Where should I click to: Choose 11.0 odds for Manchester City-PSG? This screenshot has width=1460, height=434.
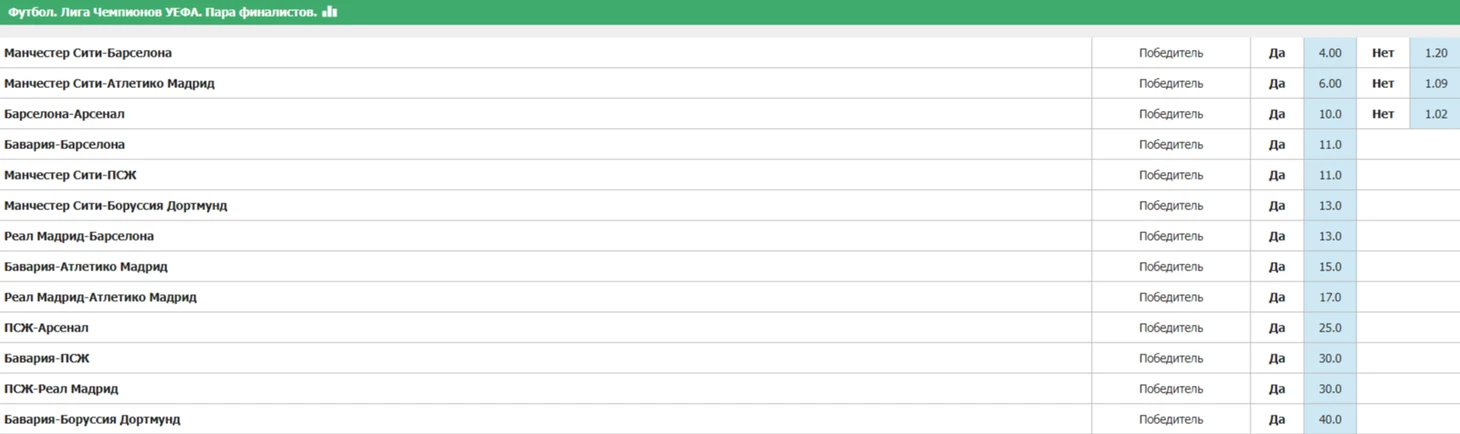click(1330, 175)
